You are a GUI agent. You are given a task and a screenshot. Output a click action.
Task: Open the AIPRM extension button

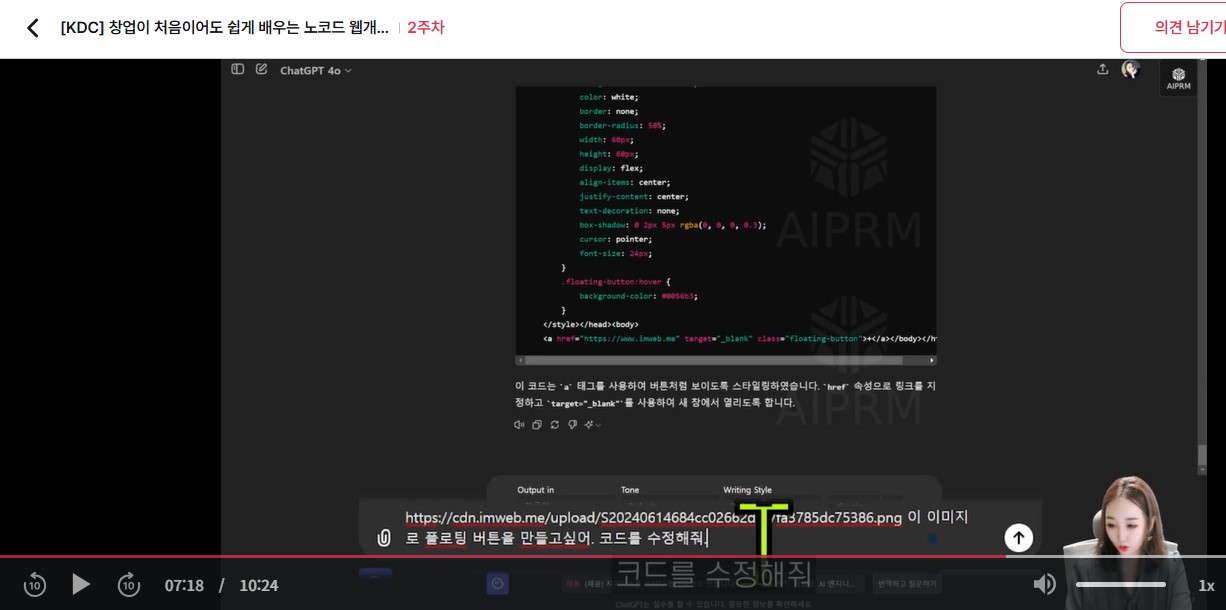click(x=1179, y=78)
